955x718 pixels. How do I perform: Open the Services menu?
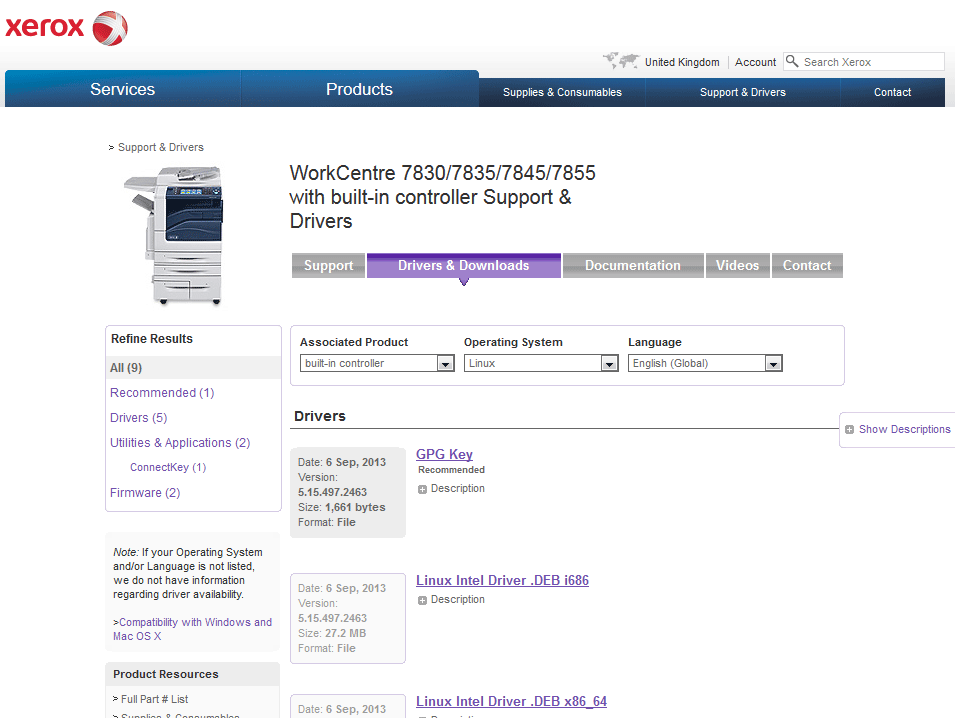[x=122, y=90]
